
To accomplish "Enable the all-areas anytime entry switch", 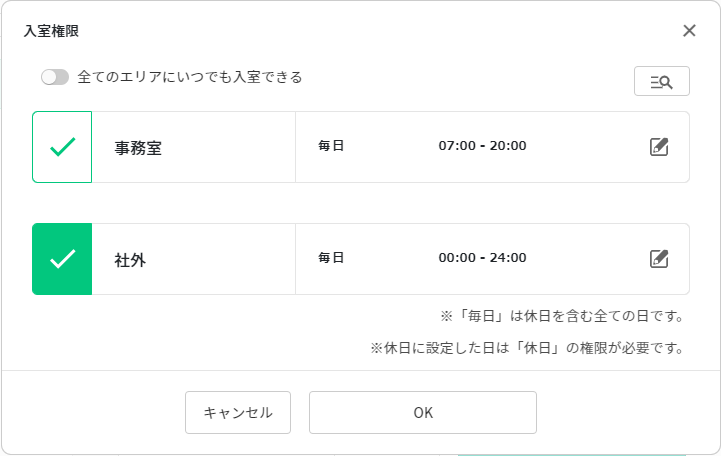I will tap(55, 77).
